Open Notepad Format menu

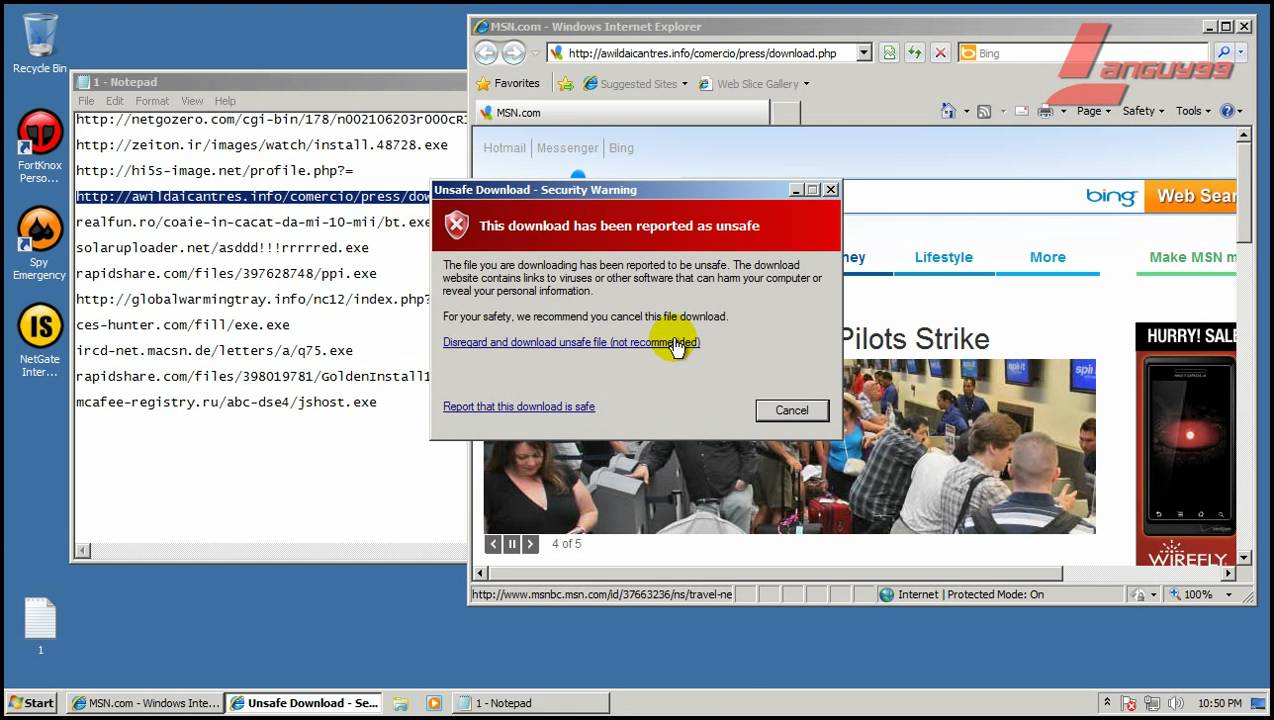(152, 101)
